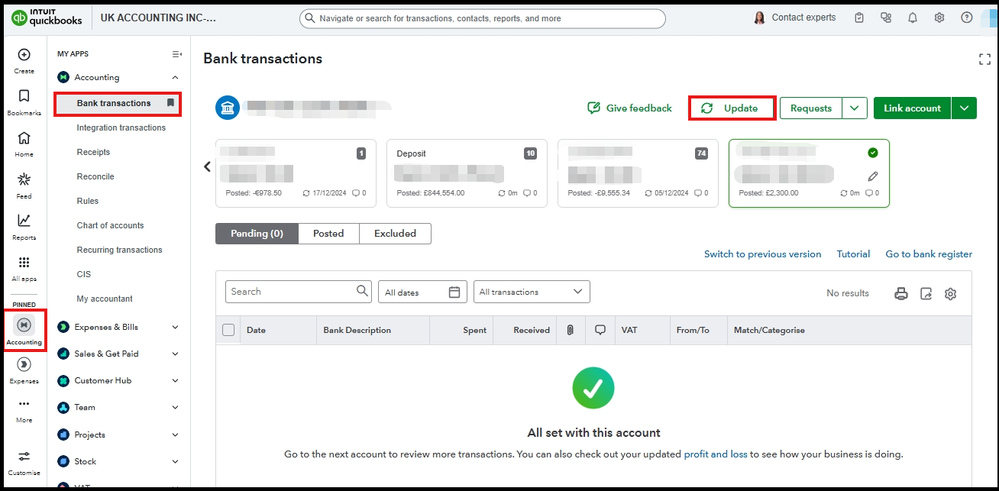The height and width of the screenshot is (491, 999).
Task: Click the Requests button
Action: (x=811, y=108)
